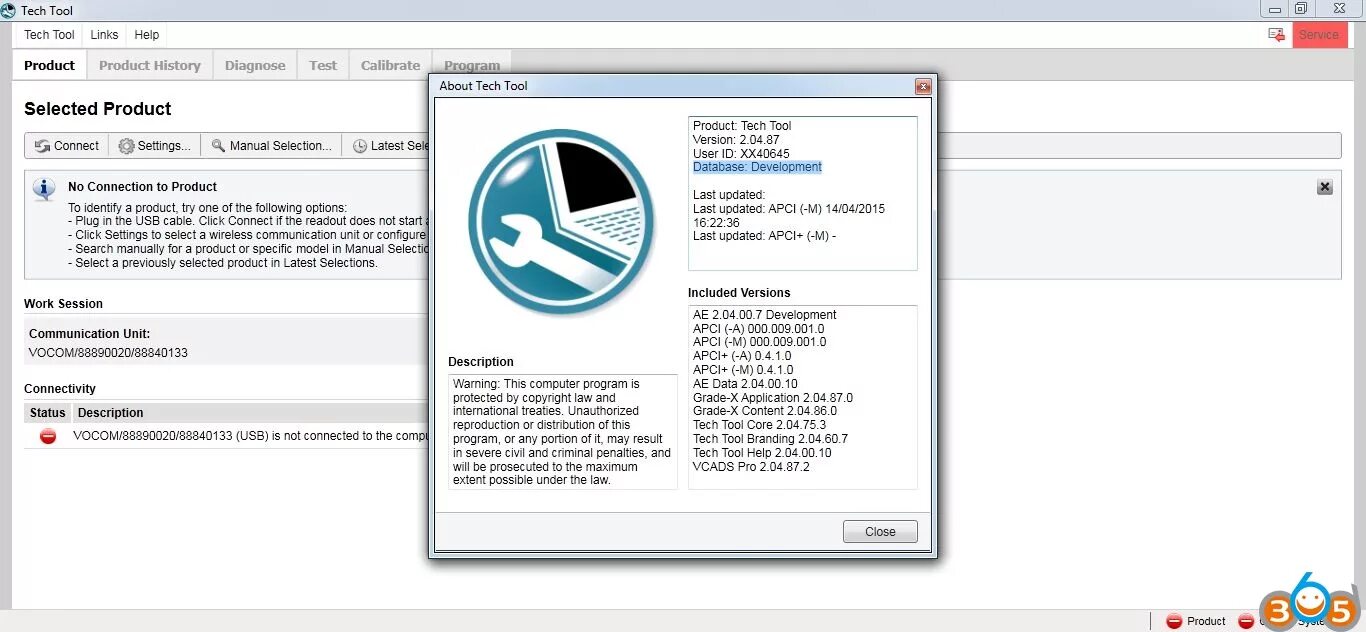
Task: Switch to the Diagnose tab
Action: pos(255,66)
